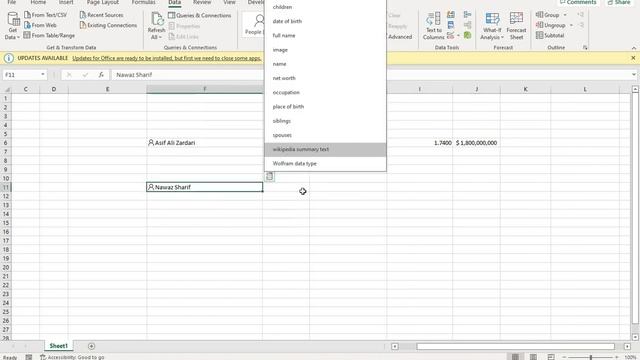Image resolution: width=640 pixels, height=360 pixels.
Task: Import data From Web
Action: [x=40, y=25]
